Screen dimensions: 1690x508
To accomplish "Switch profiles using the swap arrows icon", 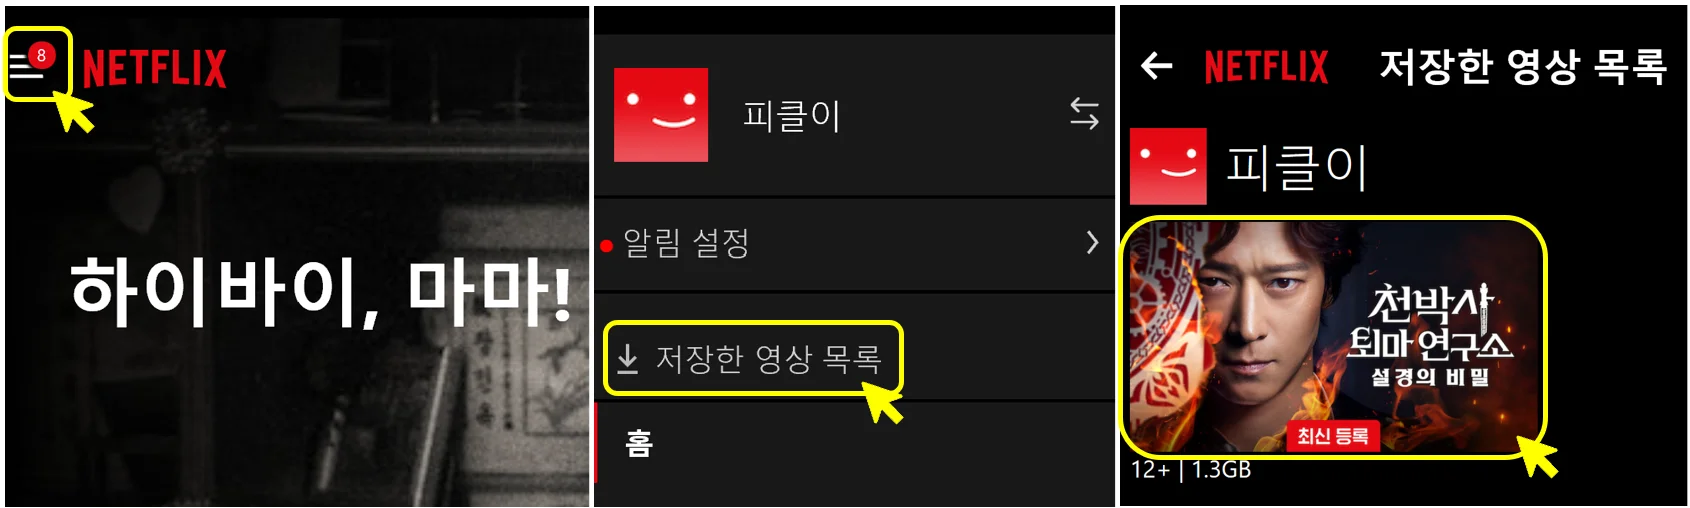I will coord(1084,113).
